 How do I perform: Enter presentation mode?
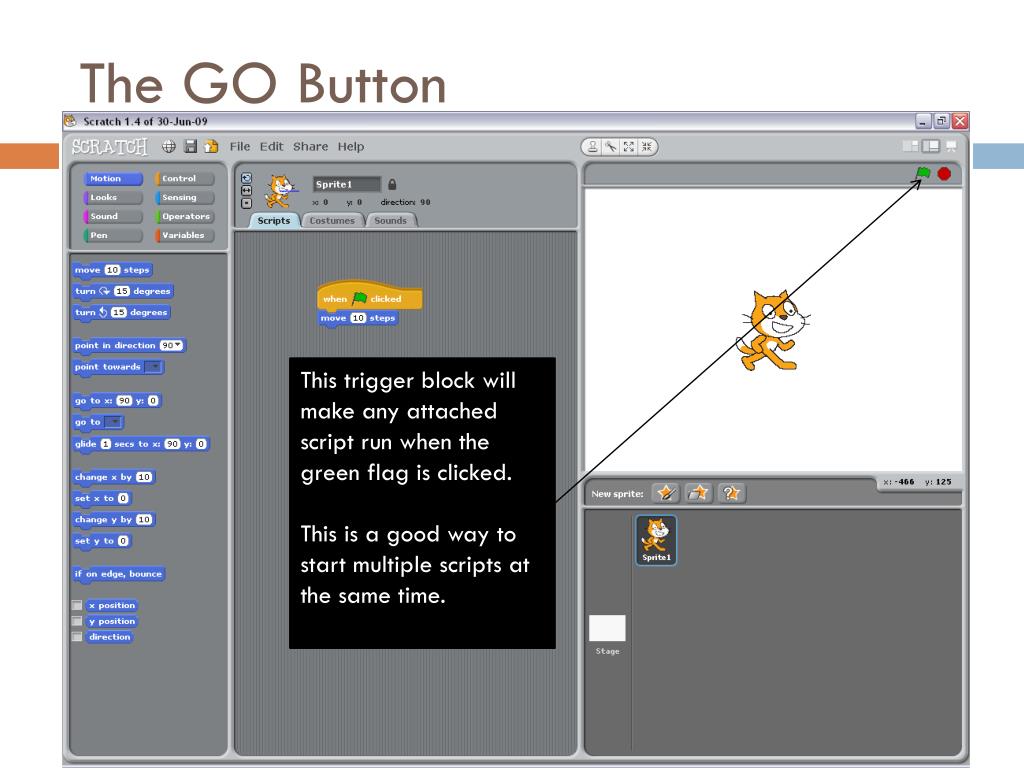[x=951, y=146]
